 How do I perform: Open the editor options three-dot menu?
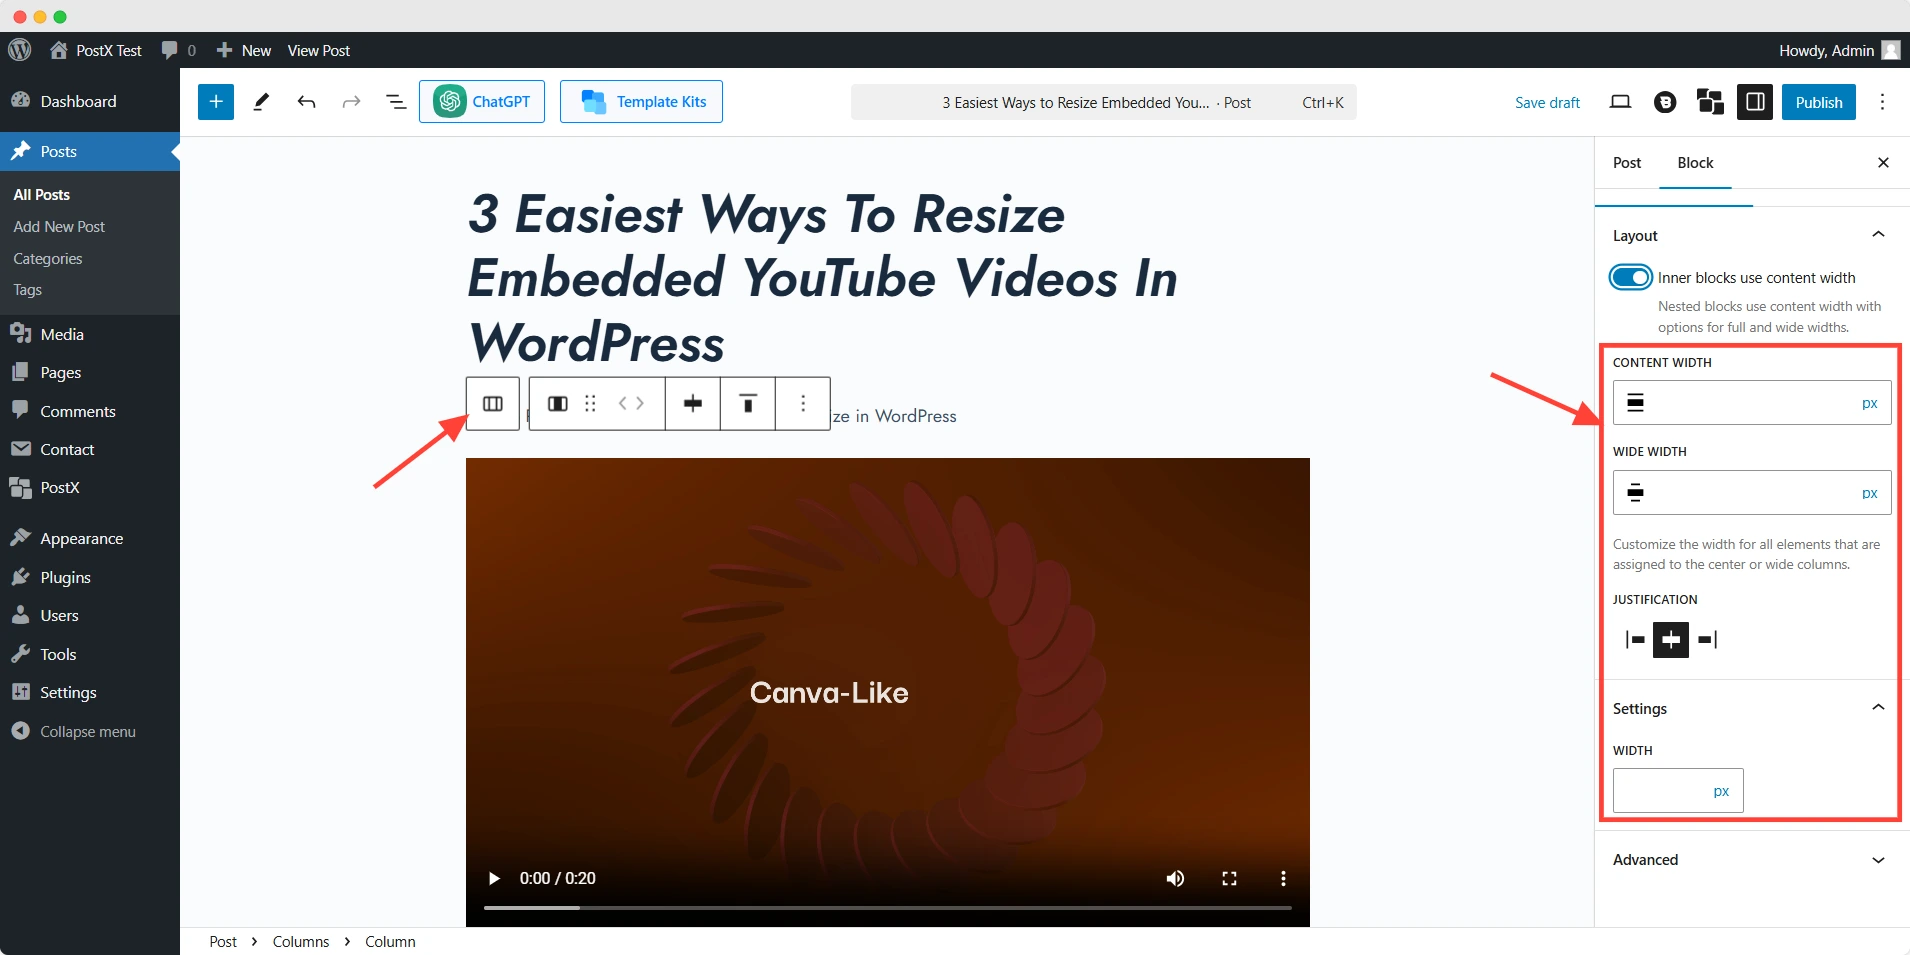point(1882,102)
